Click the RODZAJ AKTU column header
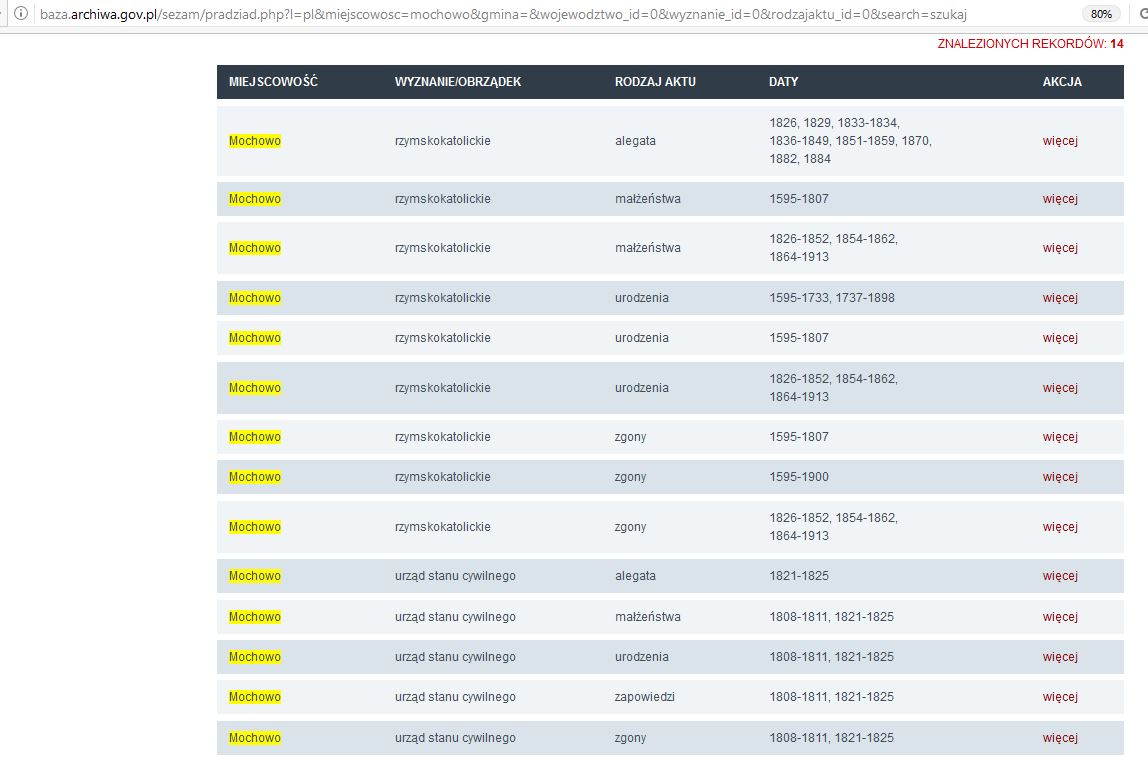This screenshot has height=766, width=1148. click(x=655, y=82)
